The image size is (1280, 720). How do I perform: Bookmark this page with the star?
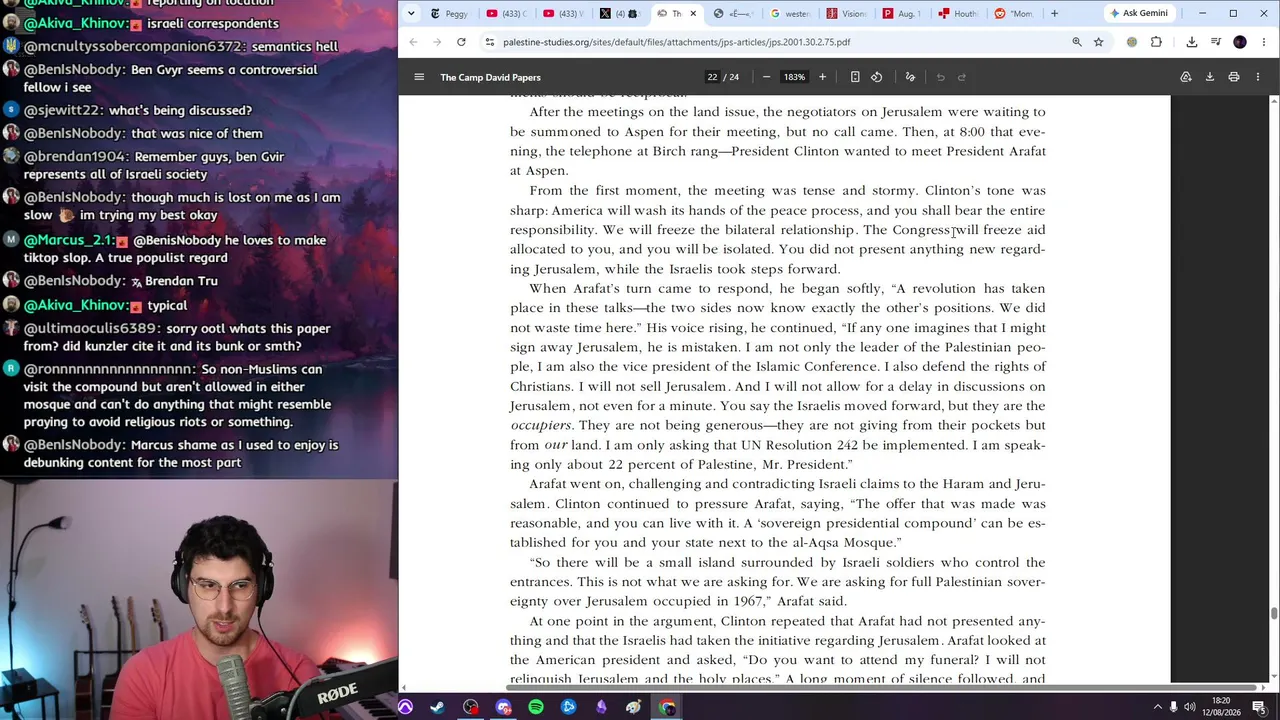pos(1098,42)
